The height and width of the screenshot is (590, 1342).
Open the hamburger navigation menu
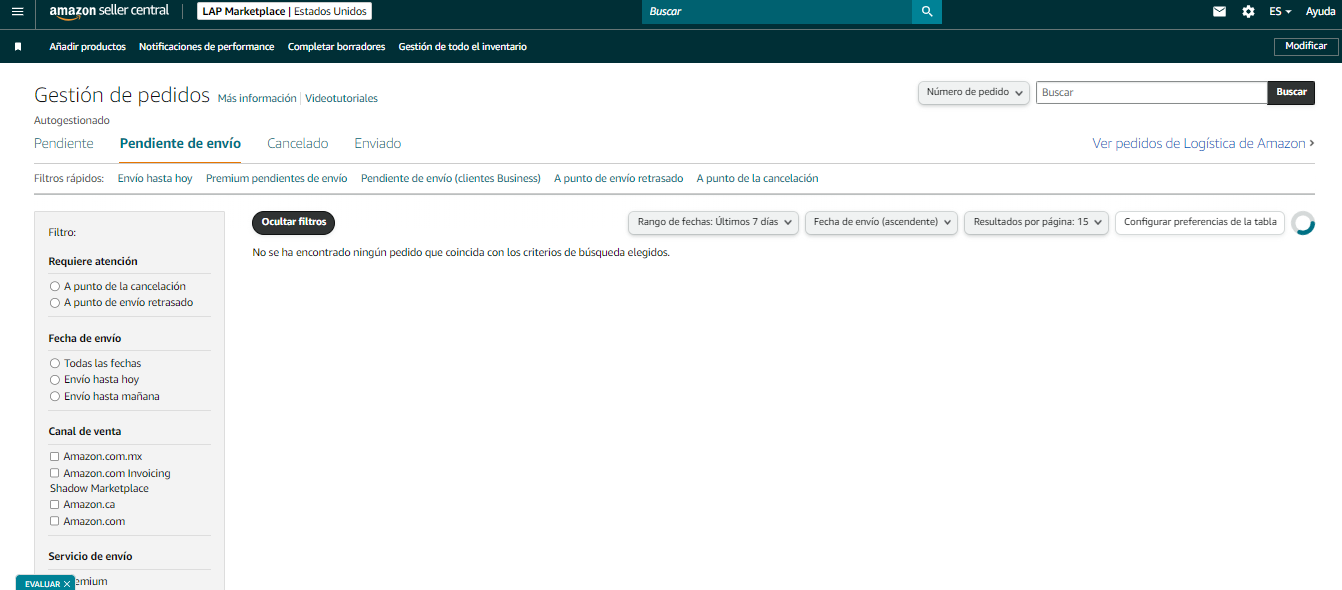pyautogui.click(x=17, y=12)
